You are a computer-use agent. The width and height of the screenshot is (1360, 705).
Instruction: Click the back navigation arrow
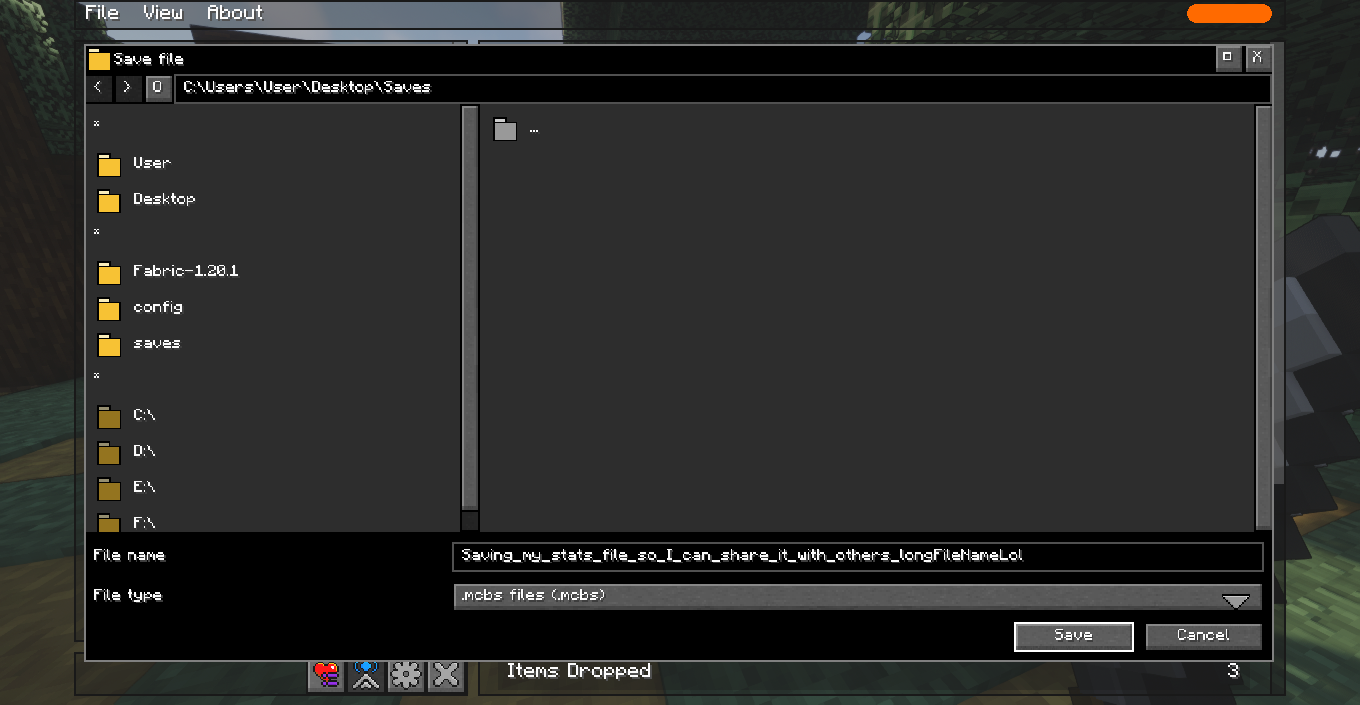click(98, 88)
